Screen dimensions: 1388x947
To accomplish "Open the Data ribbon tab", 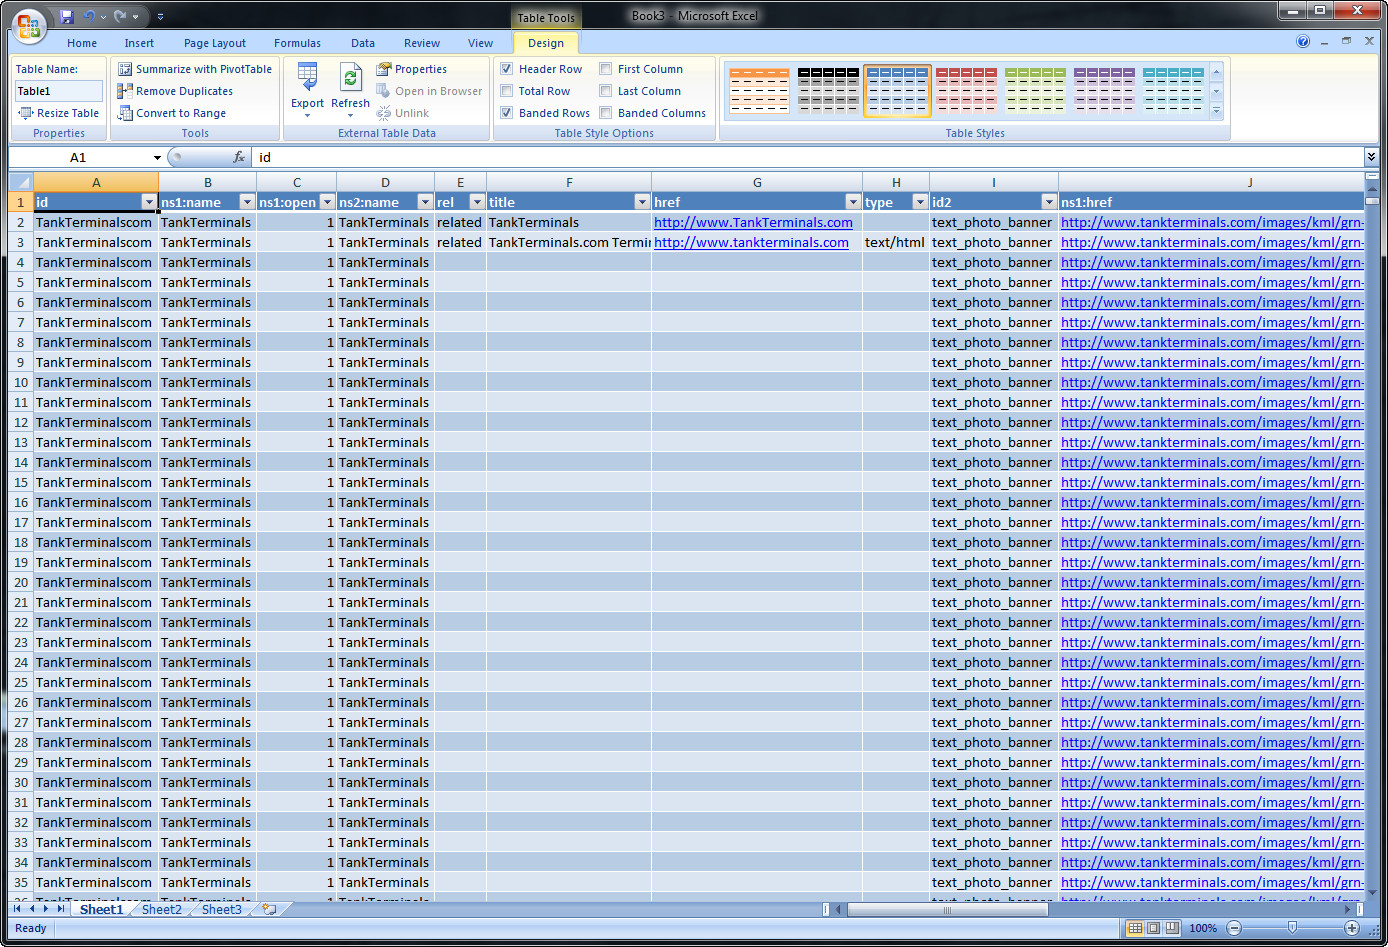I will point(363,43).
